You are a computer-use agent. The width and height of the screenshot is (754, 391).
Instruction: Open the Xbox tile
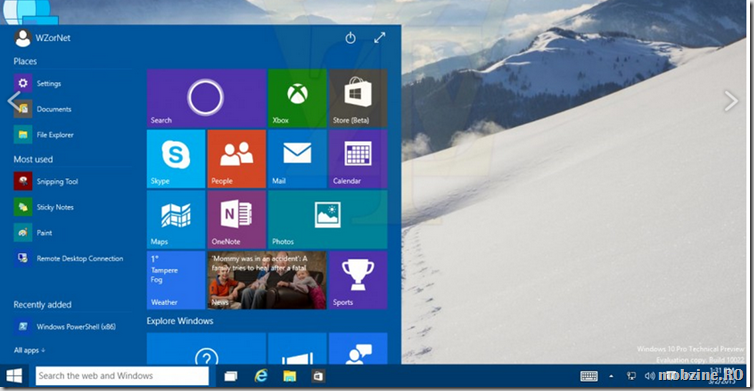coord(297,98)
